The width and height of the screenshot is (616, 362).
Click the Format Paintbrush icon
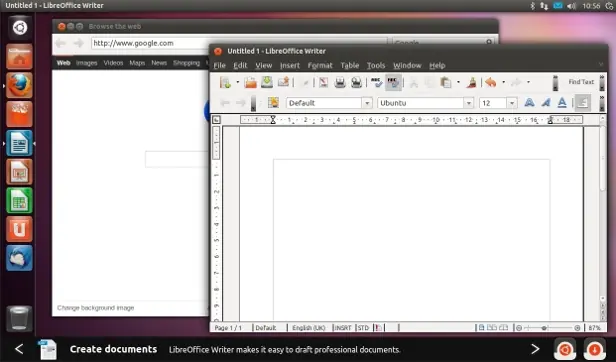(x=471, y=82)
